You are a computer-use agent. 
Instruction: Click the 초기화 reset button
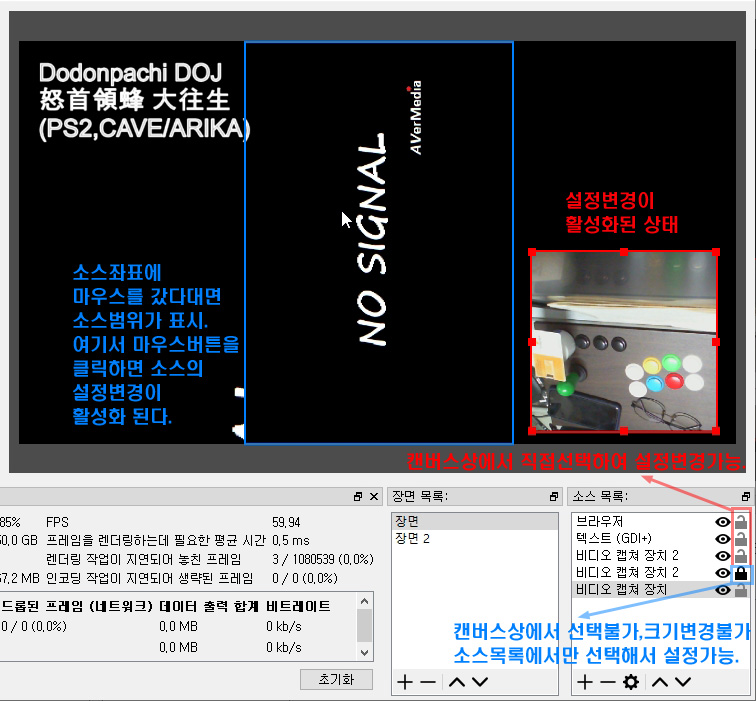(336, 679)
